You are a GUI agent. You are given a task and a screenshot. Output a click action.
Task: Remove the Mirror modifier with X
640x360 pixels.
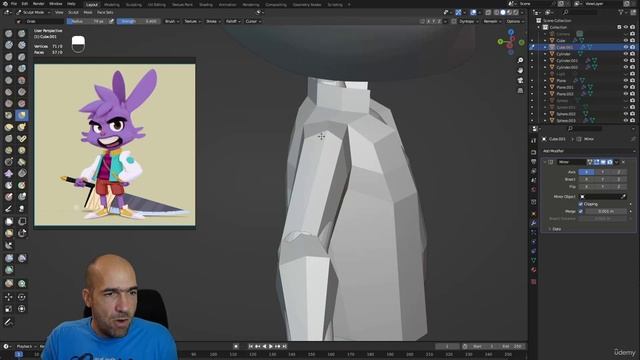point(623,162)
